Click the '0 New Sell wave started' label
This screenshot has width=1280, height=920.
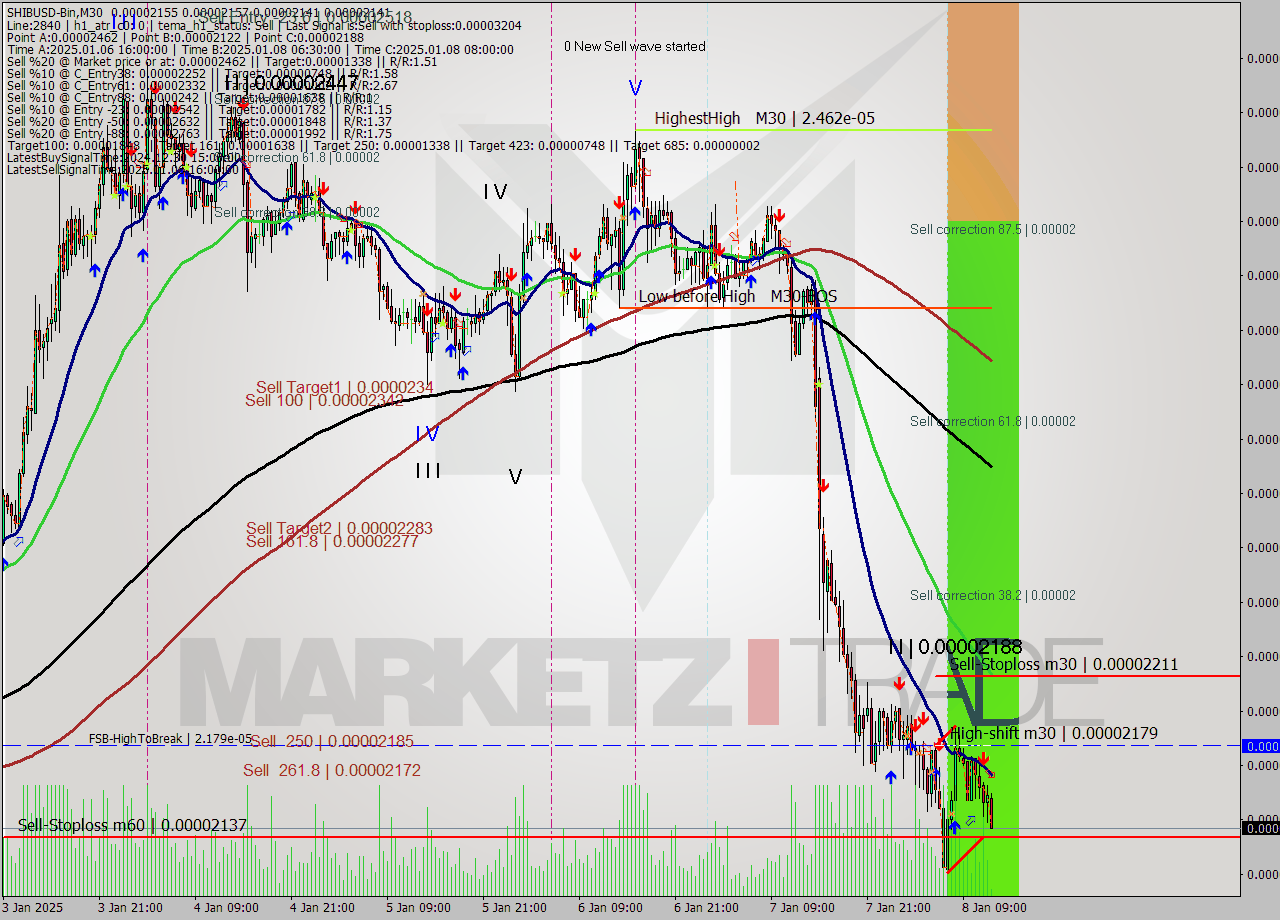click(x=634, y=46)
